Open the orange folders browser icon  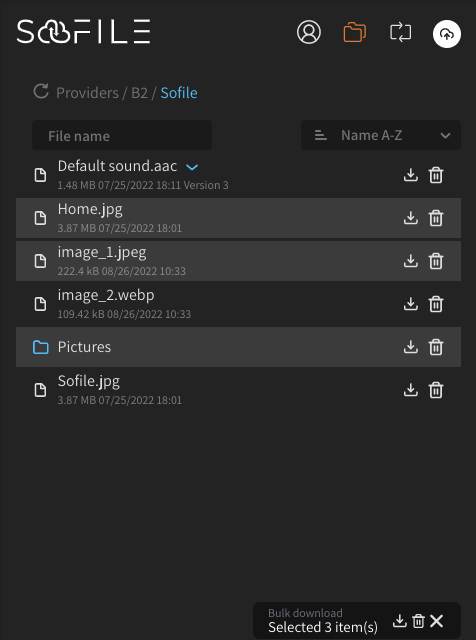354,32
